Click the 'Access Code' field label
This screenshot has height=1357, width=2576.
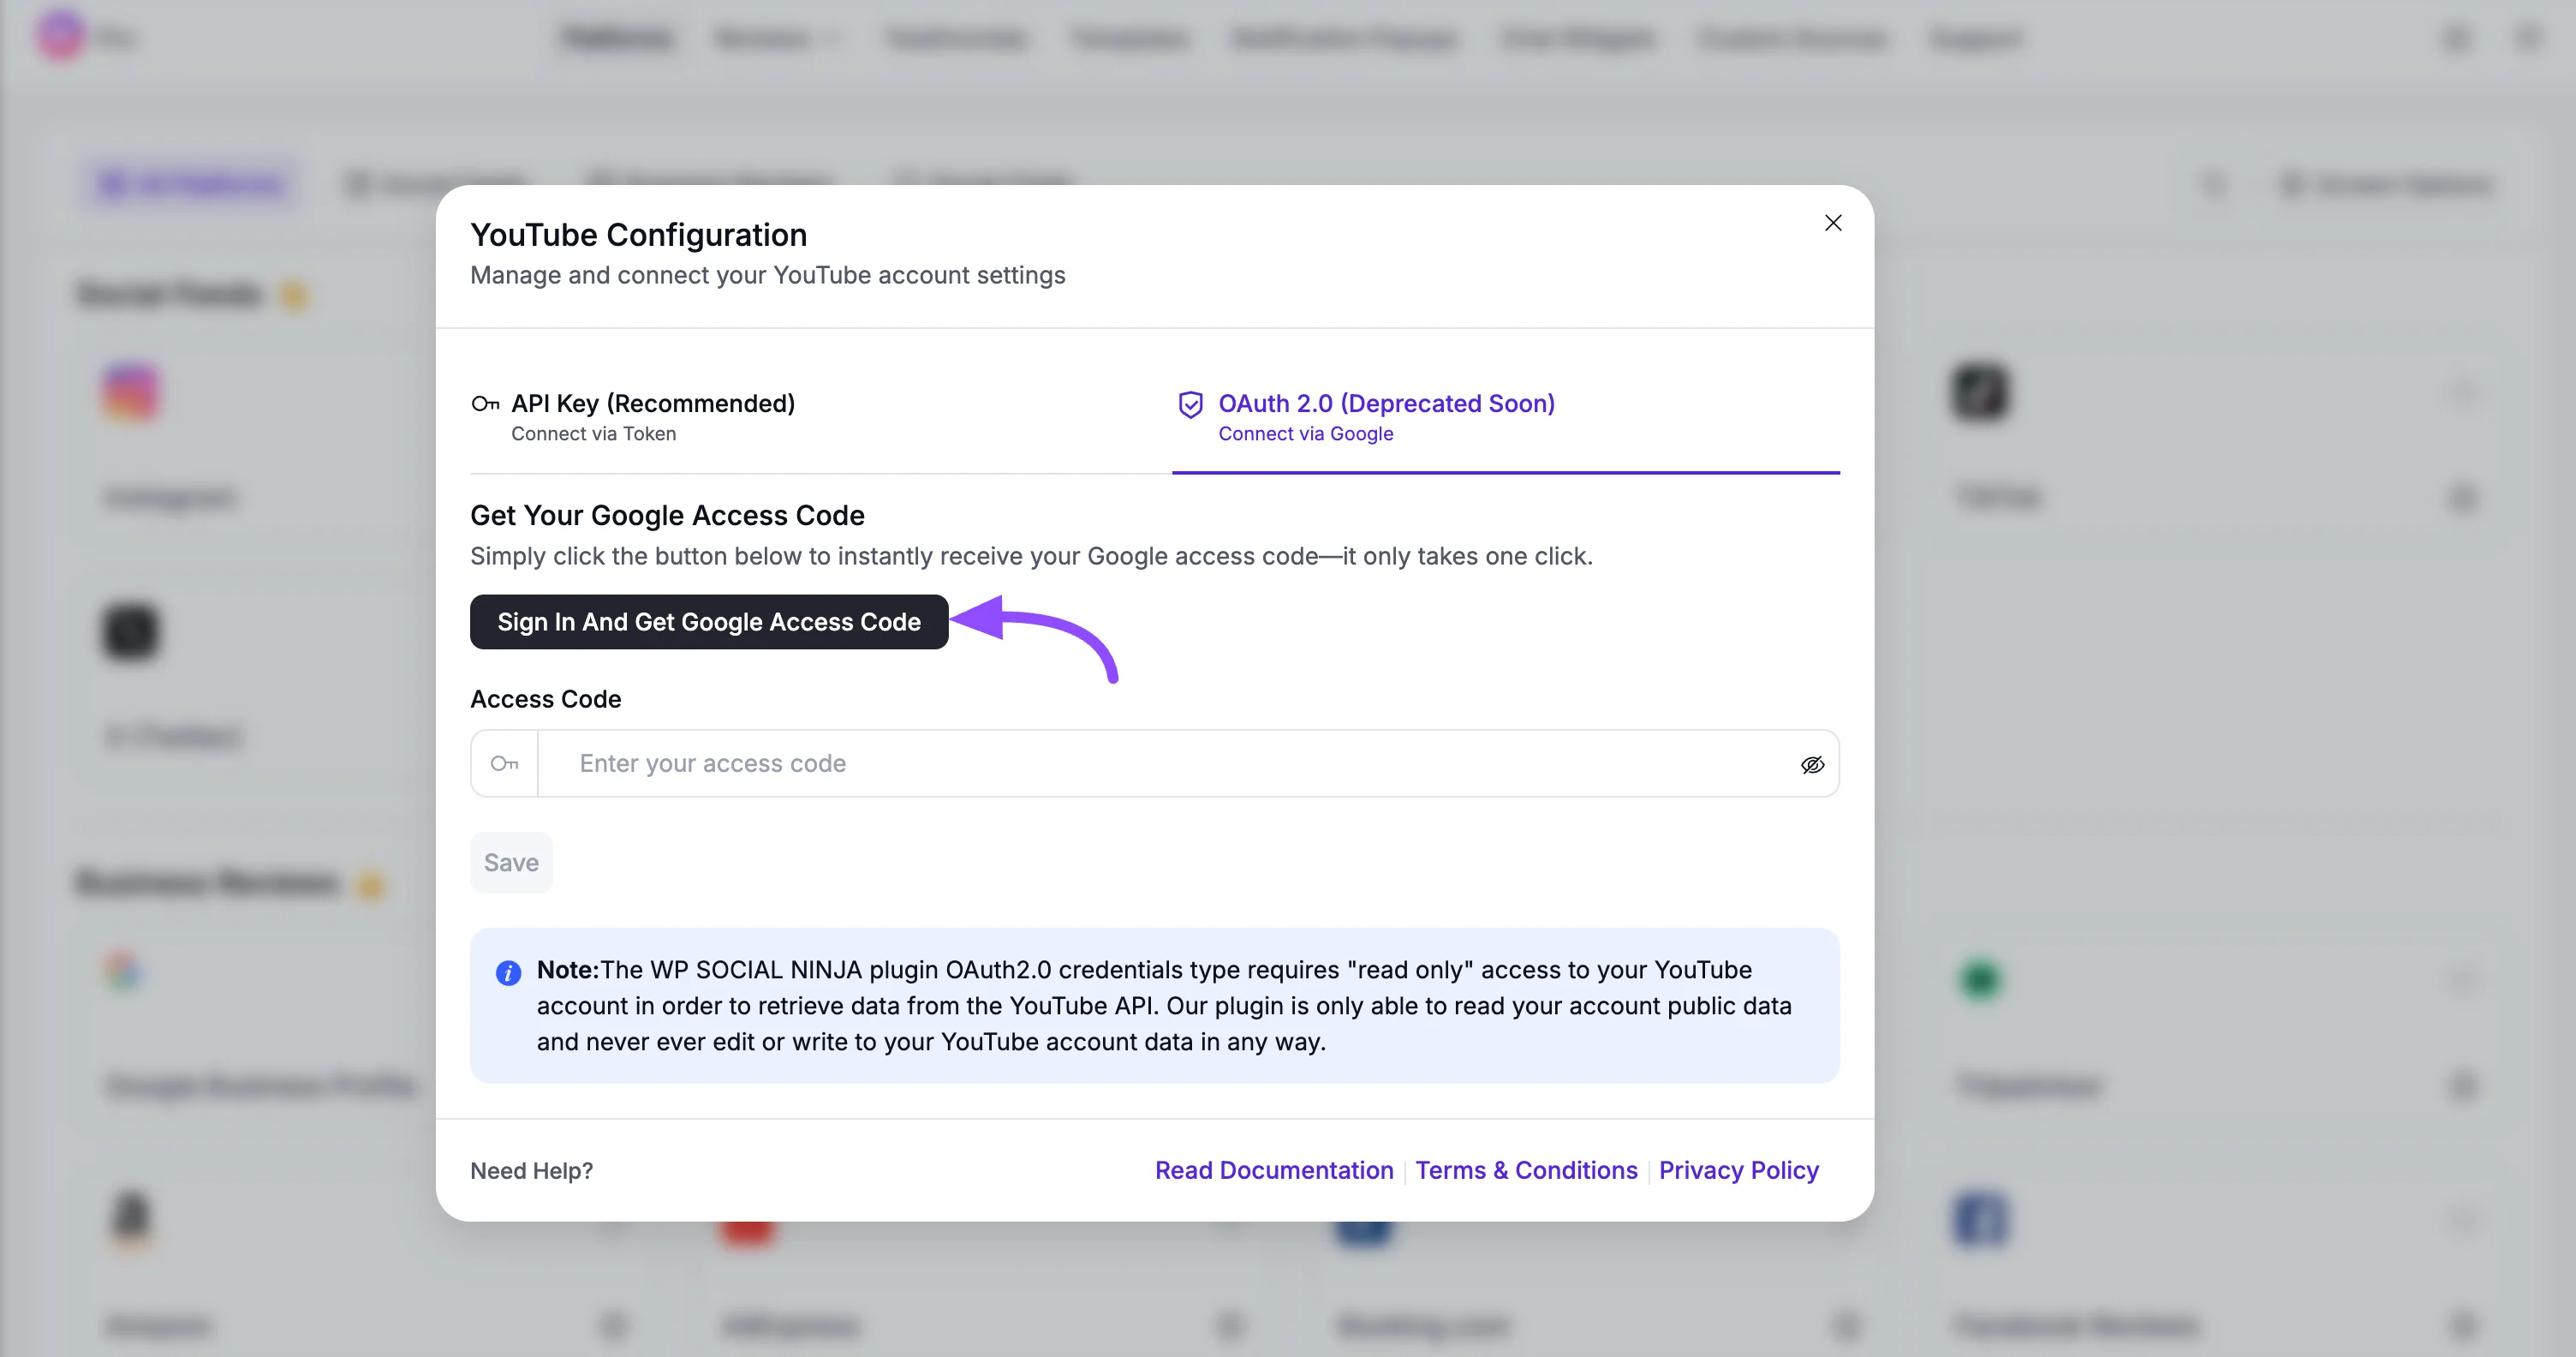[x=545, y=699]
